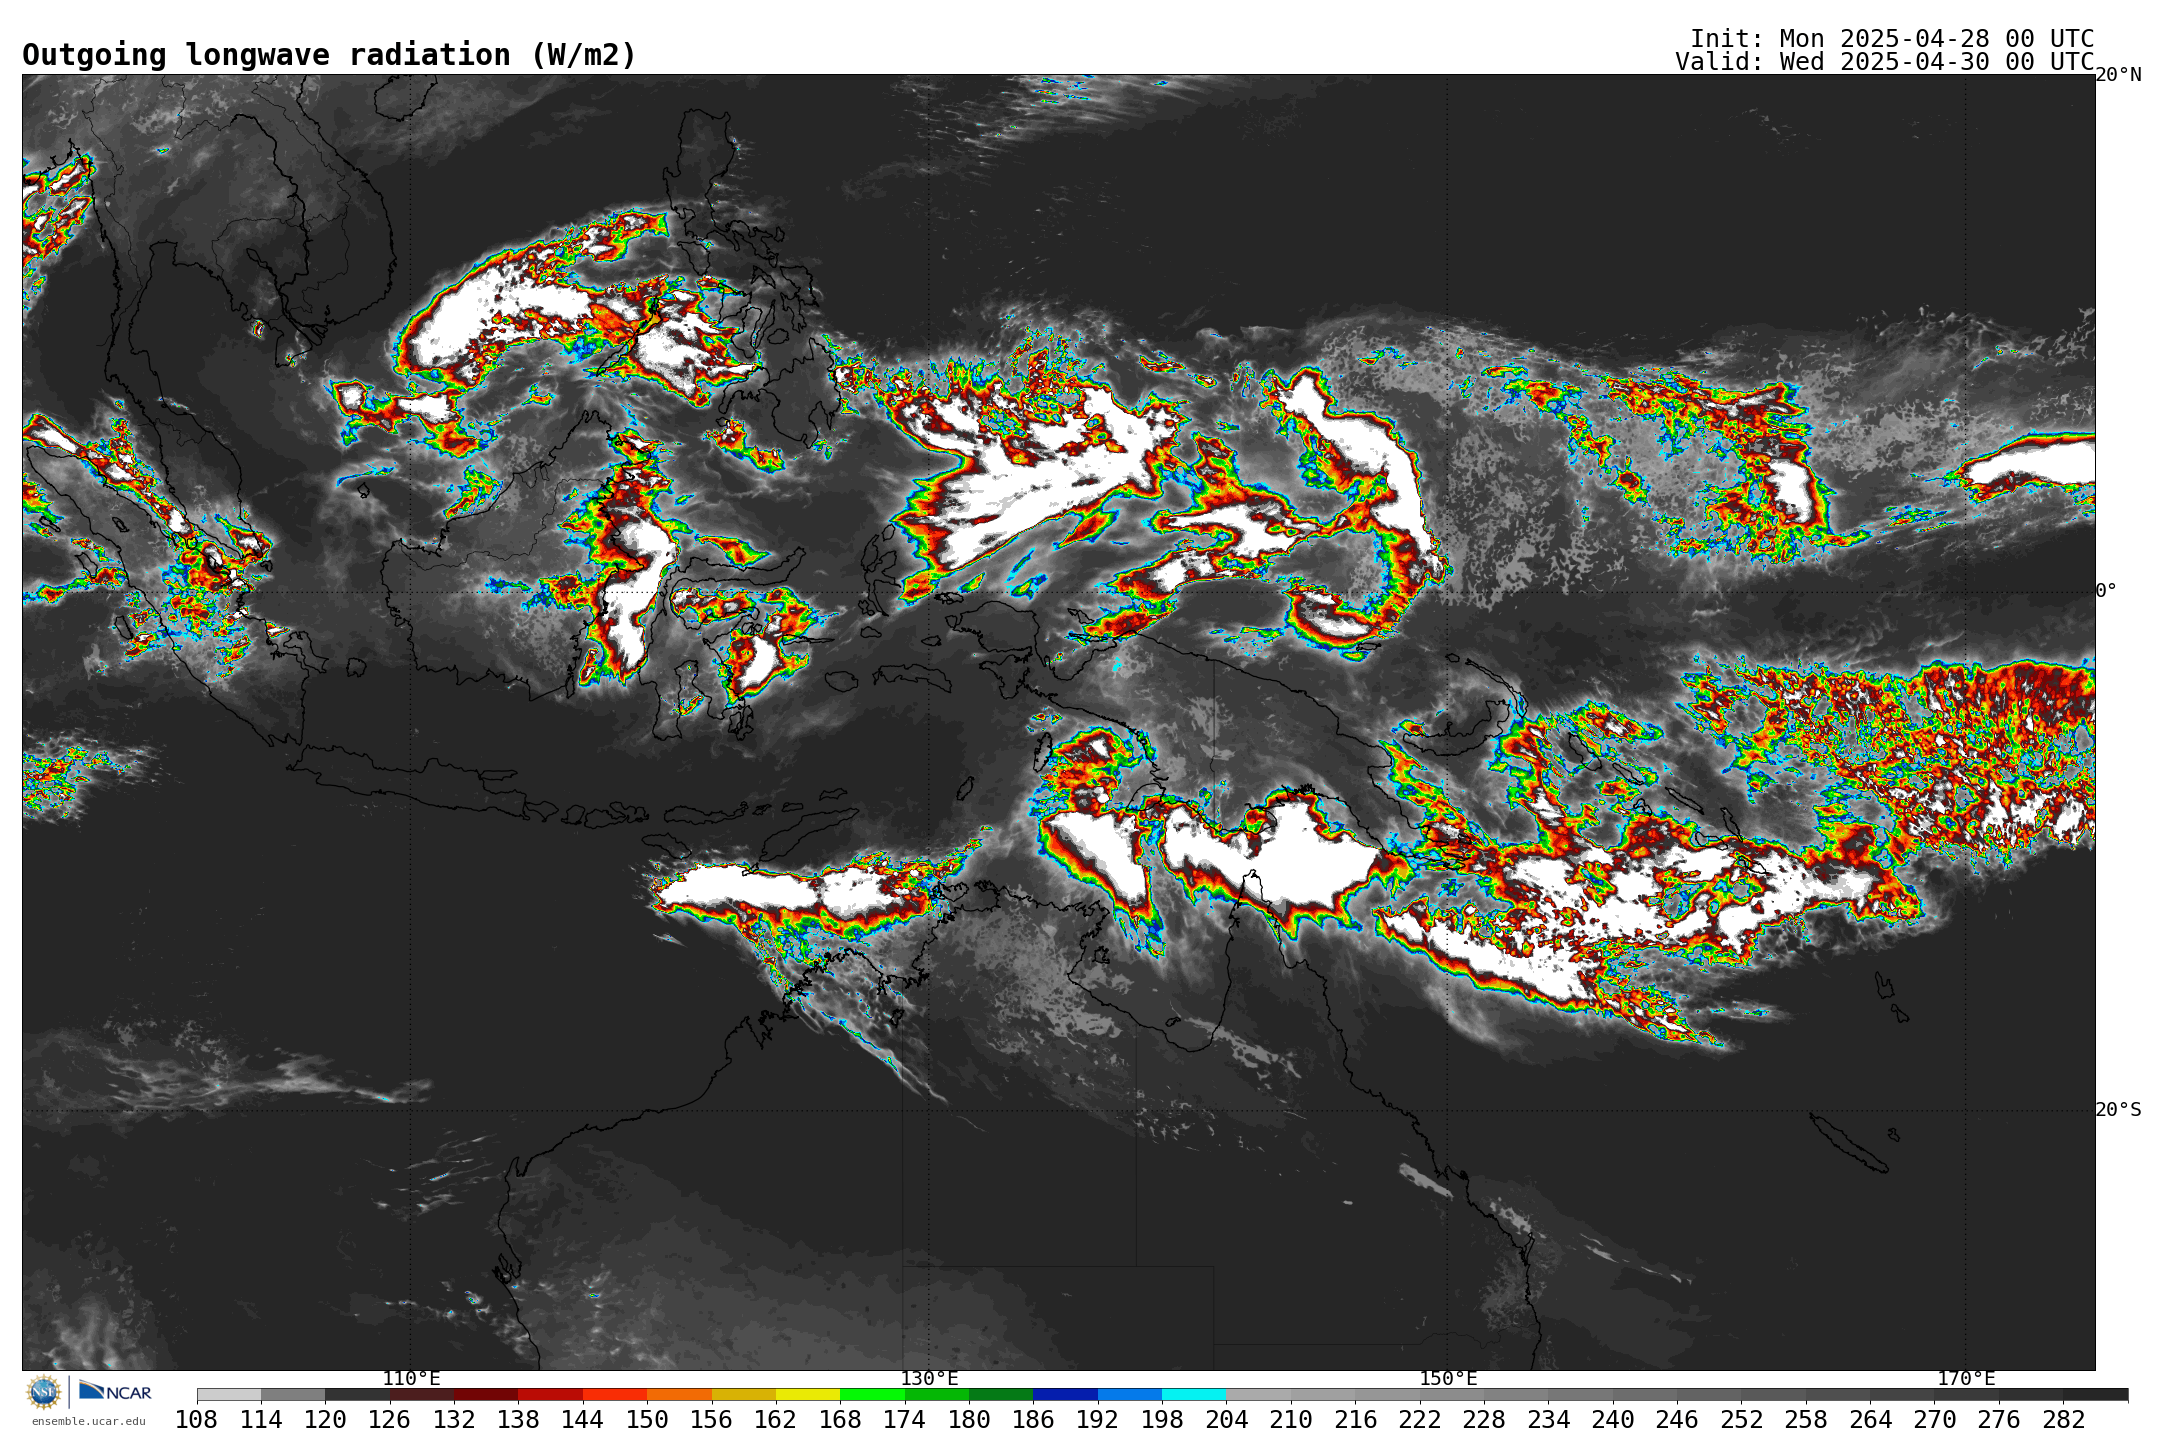Click the colorbar value 258
The height and width of the screenshot is (1433, 2160).
tap(1805, 1420)
